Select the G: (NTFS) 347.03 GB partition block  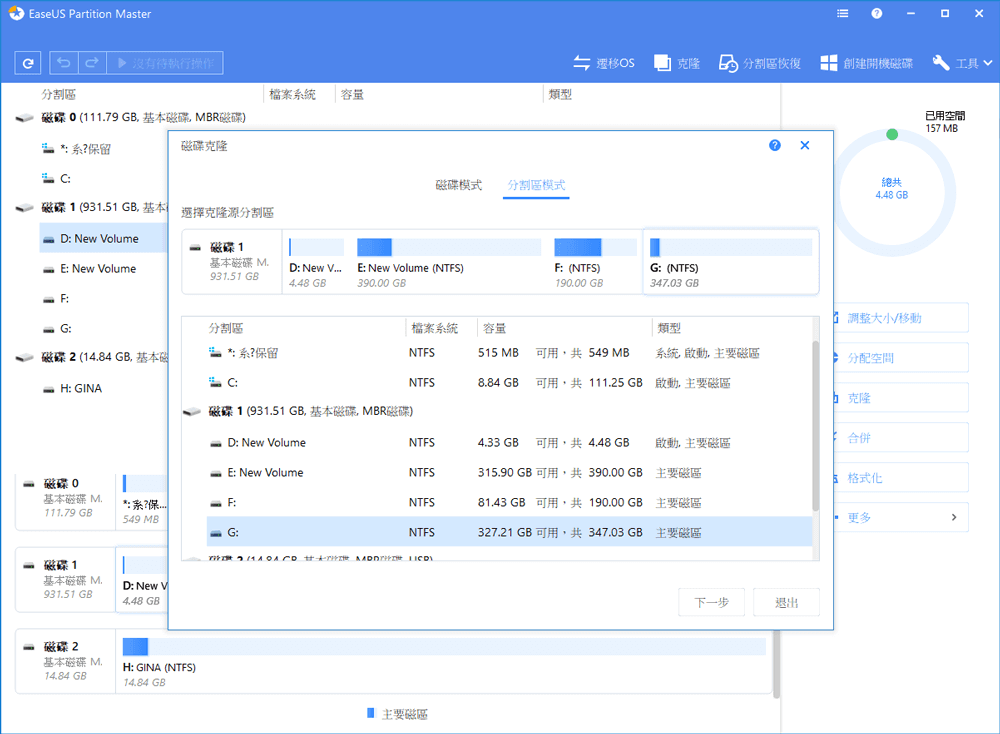731,262
